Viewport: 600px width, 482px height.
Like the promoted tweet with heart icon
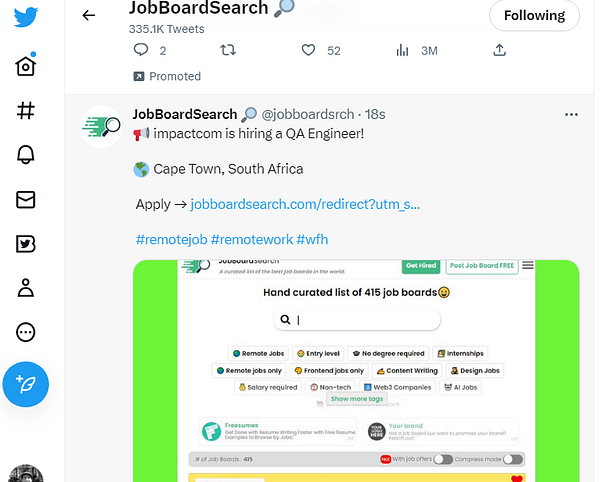coord(308,50)
